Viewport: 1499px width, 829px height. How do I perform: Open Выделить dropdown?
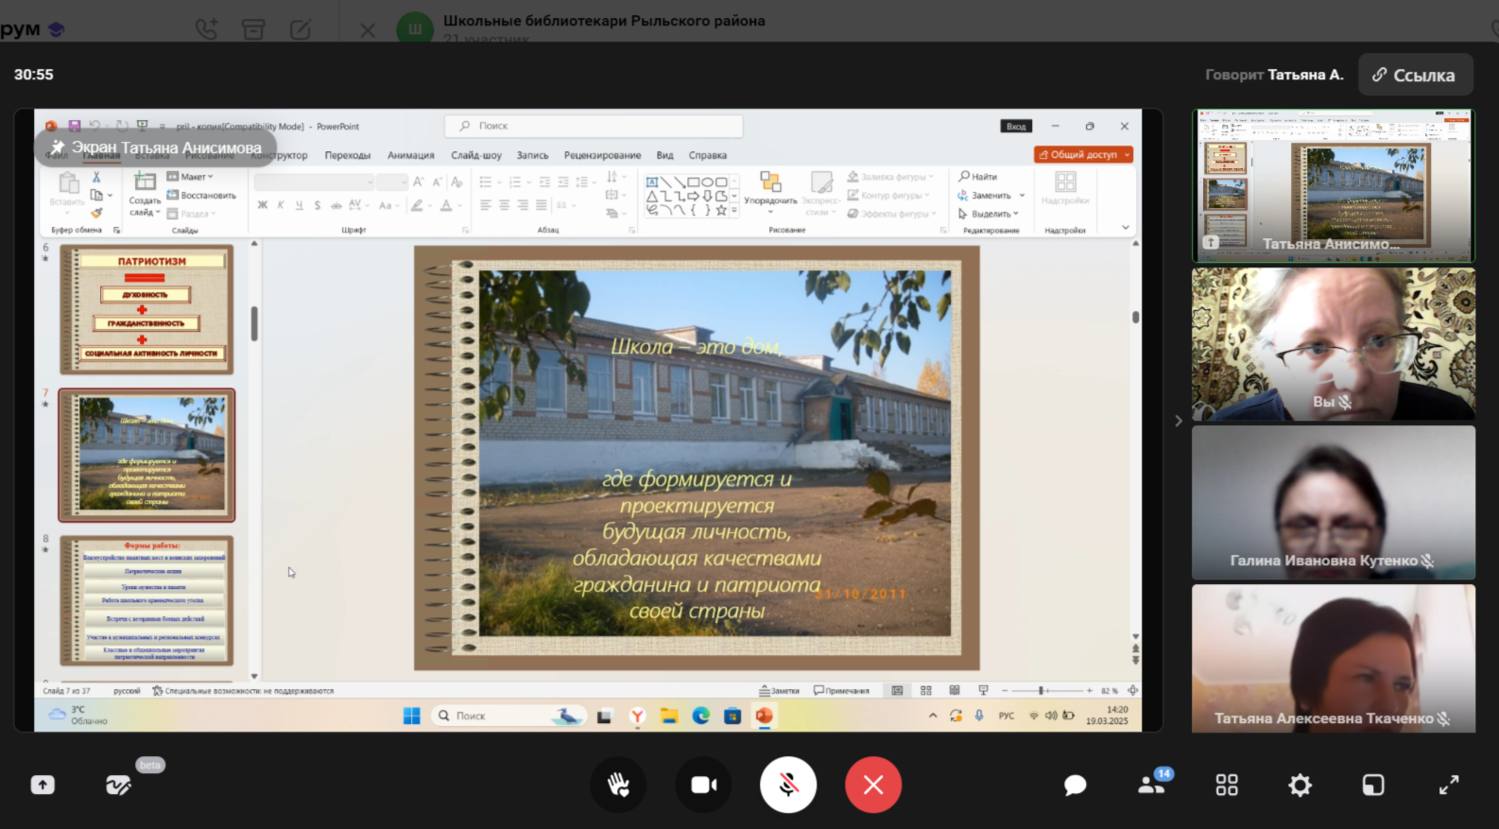click(x=988, y=213)
